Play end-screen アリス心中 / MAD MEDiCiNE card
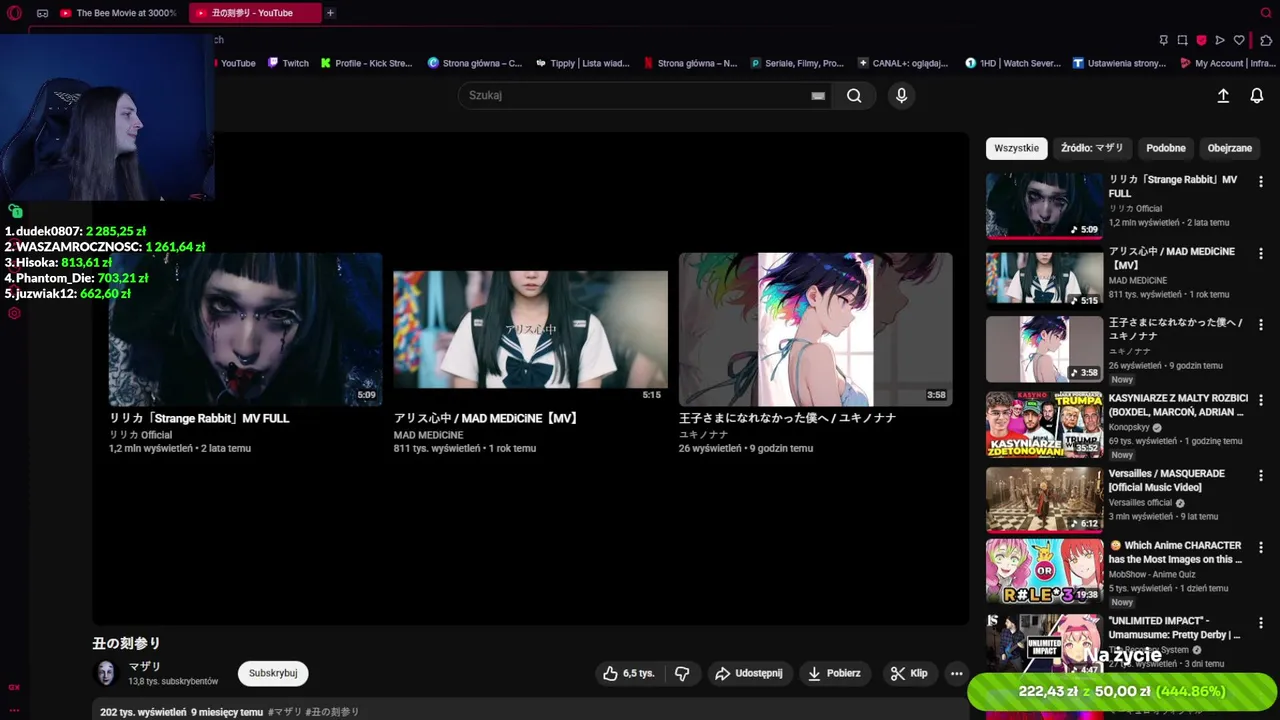The height and width of the screenshot is (720, 1280). (530, 329)
